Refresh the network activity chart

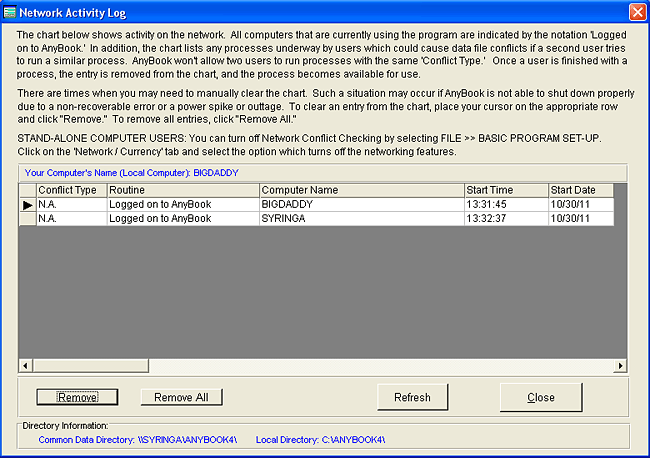412,397
